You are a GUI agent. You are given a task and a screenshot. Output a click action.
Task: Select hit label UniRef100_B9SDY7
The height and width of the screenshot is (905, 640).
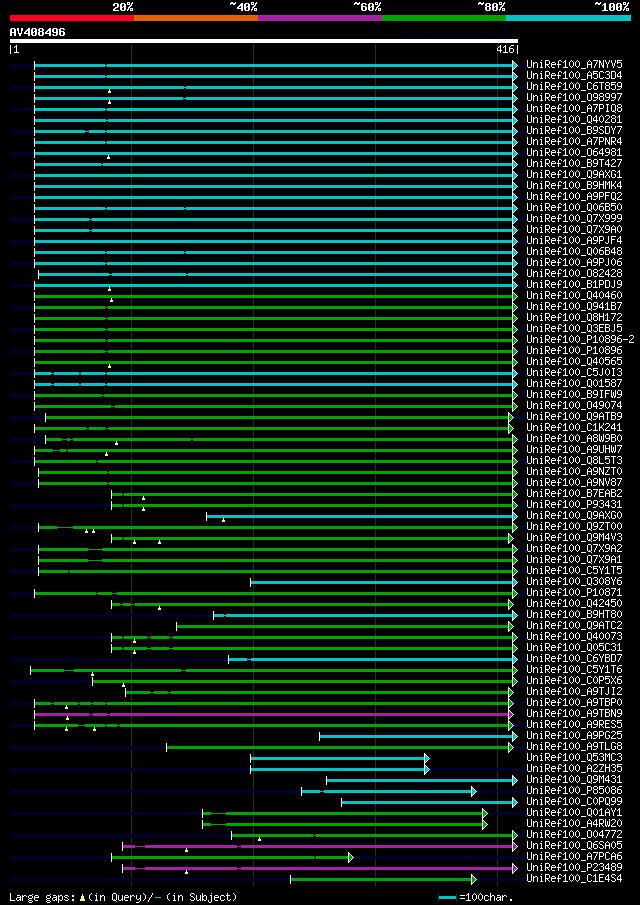pos(574,130)
